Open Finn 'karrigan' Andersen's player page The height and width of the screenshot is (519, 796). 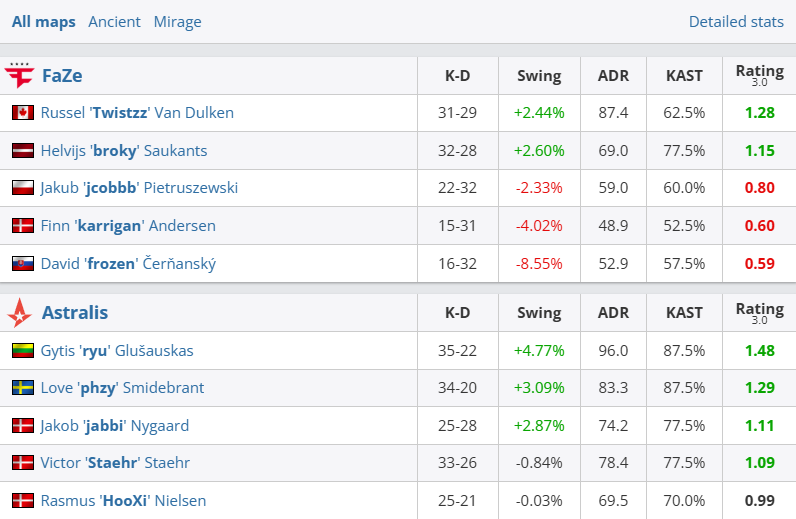pyautogui.click(x=128, y=226)
